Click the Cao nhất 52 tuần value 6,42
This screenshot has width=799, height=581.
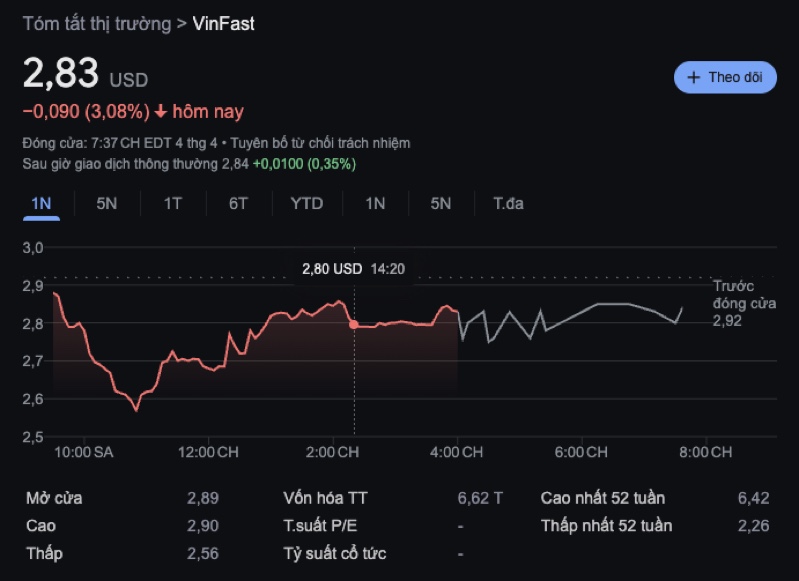coord(753,498)
